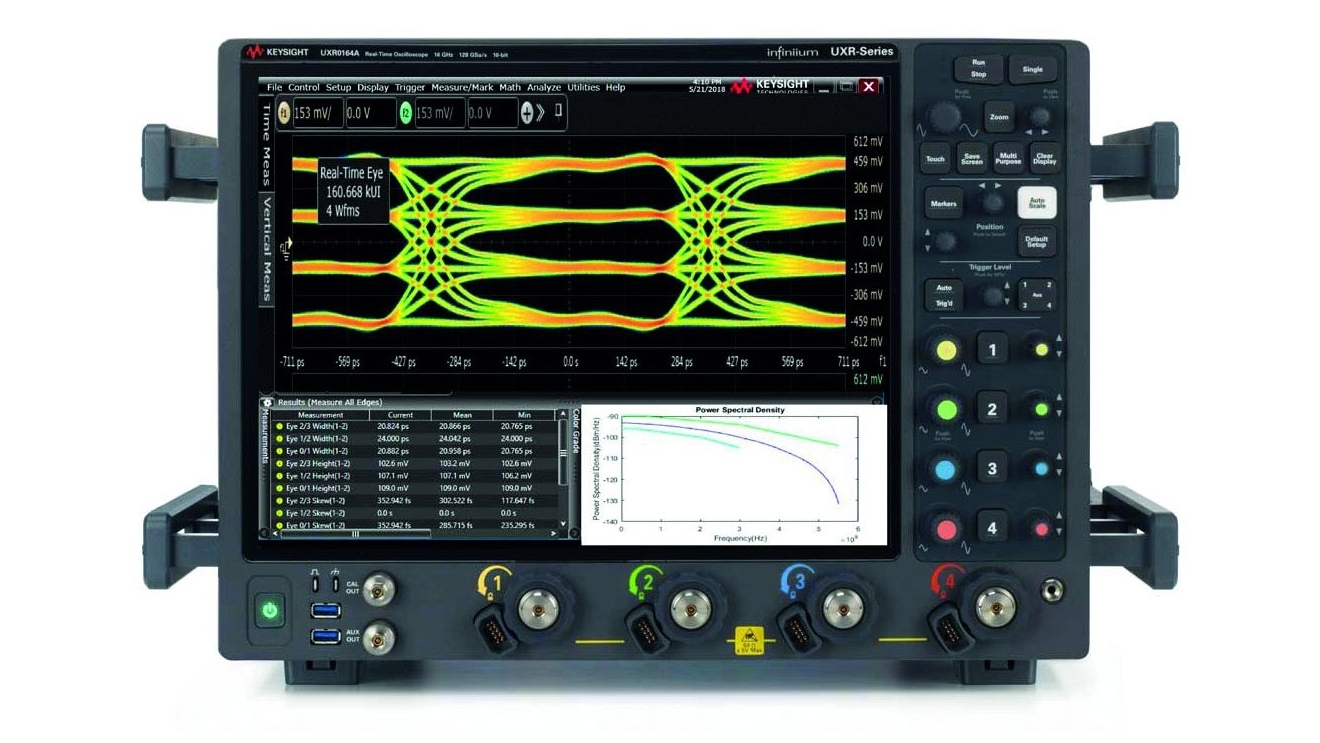Viewport: 1320px width, 743px height.
Task: Open the Measurements side tab in results
Action: click(x=266, y=436)
